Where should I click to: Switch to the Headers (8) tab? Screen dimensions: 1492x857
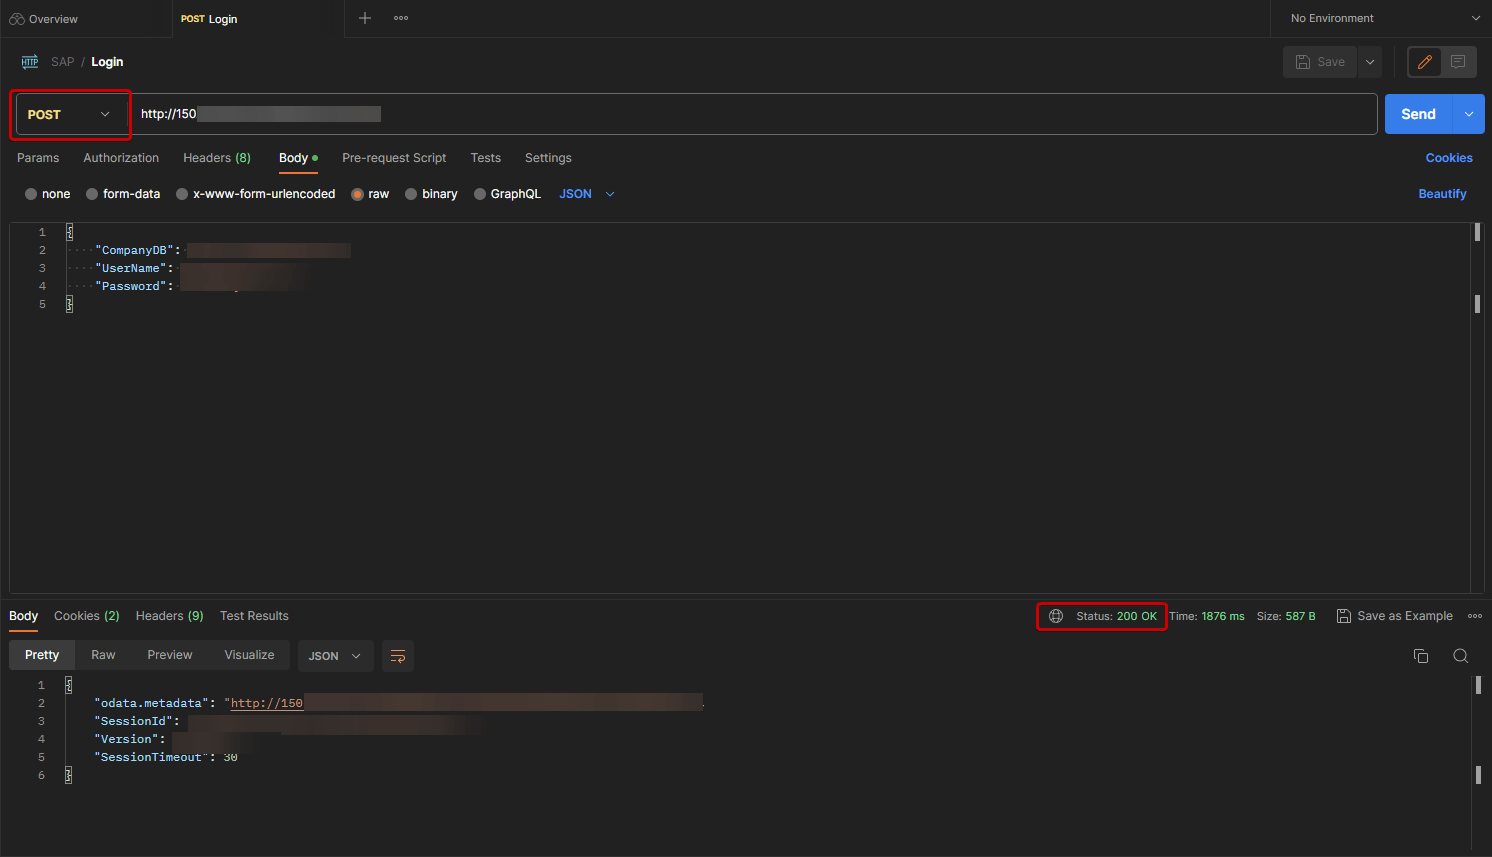pyautogui.click(x=217, y=157)
